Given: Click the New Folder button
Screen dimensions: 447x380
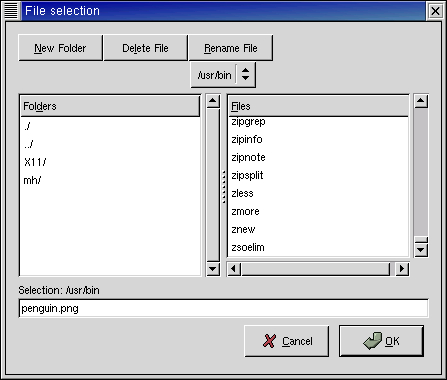Looking at the screenshot, I should [x=60, y=48].
